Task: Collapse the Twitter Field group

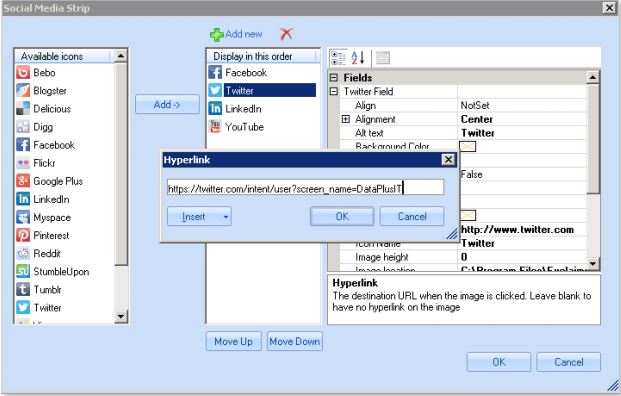Action: click(334, 91)
